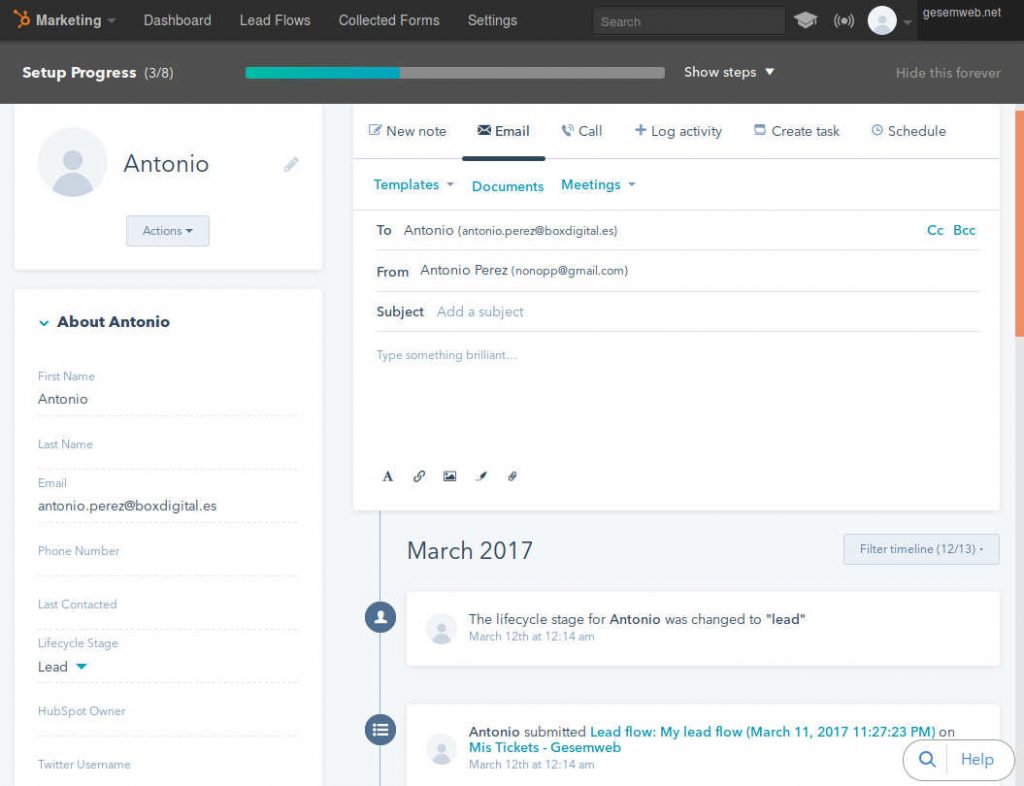Open the email signature tool
Viewport: 1024px width, 786px height.
click(481, 476)
